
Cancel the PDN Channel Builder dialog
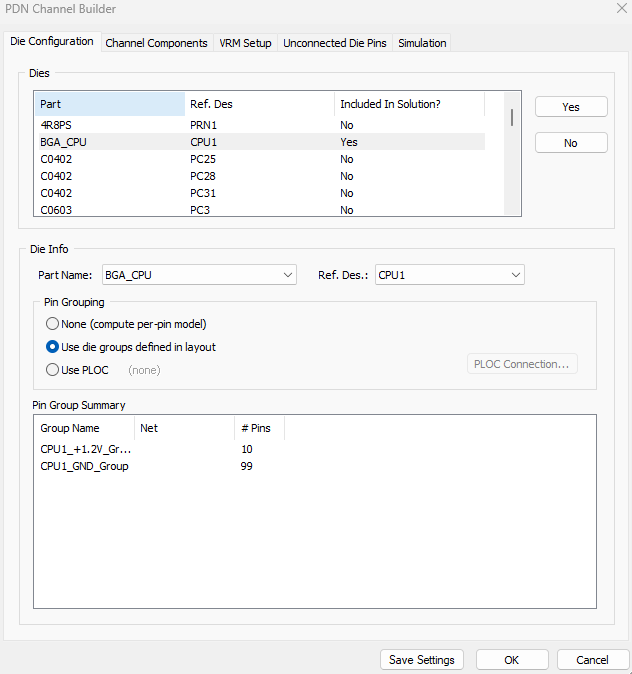coord(592,660)
